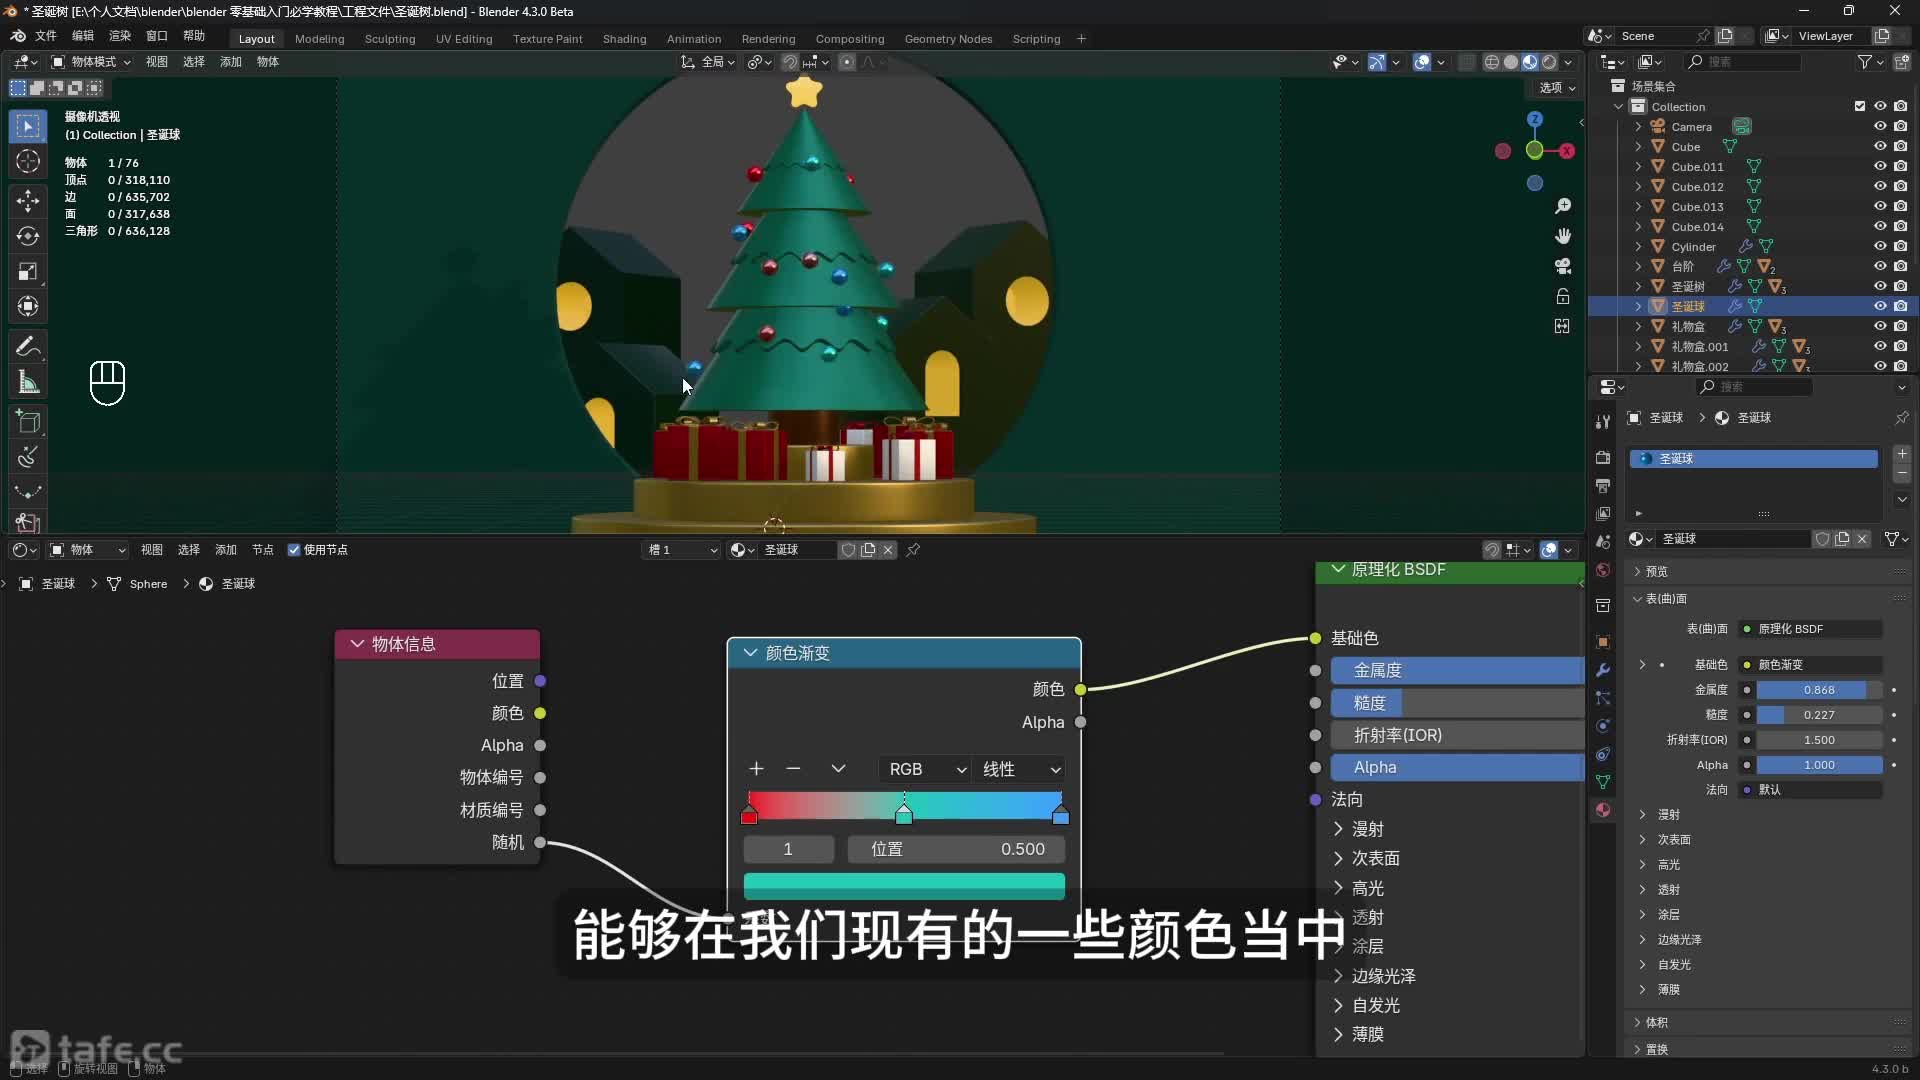Open the Material properties tab icon
The height and width of the screenshot is (1080, 1920).
[1603, 810]
